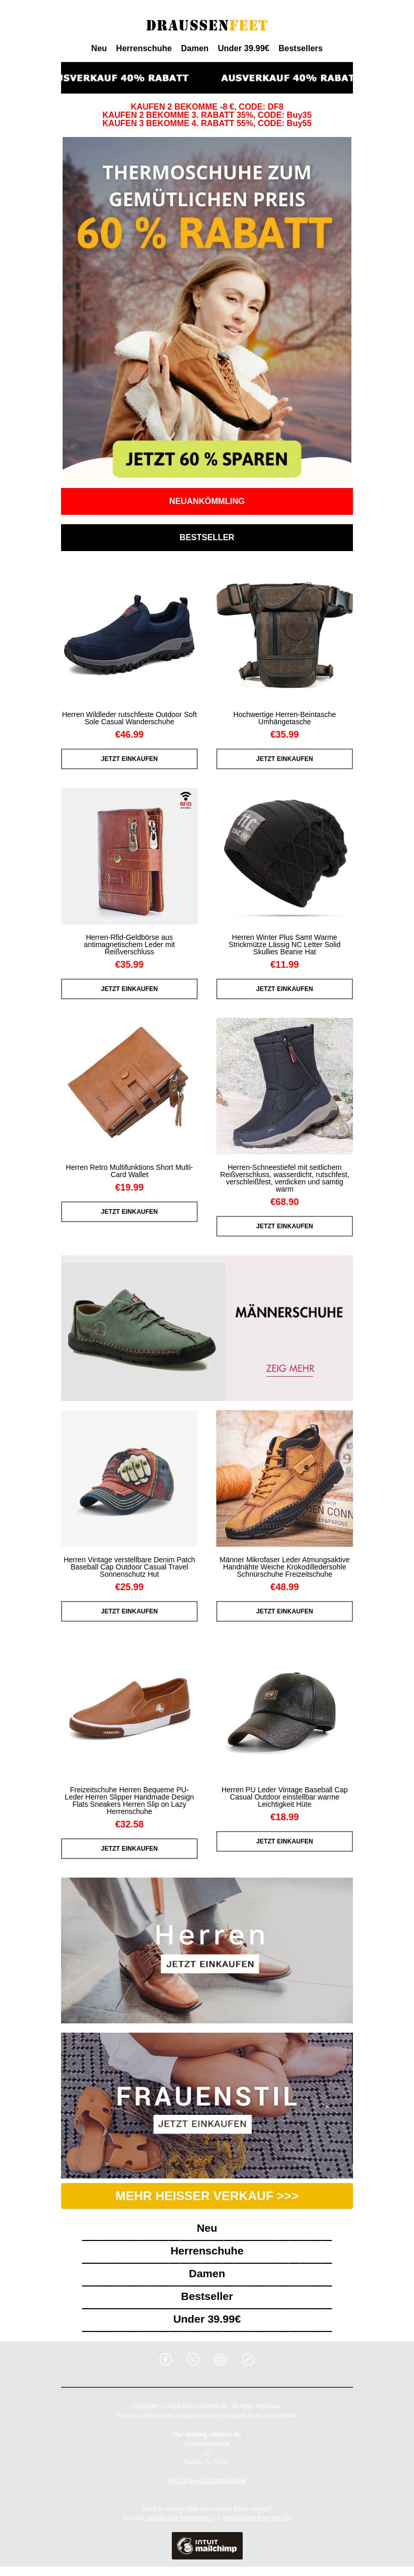Screen dimensions: 414x2576
Task: Click Bestseller in the bottom menu list
Action: (207, 2296)
